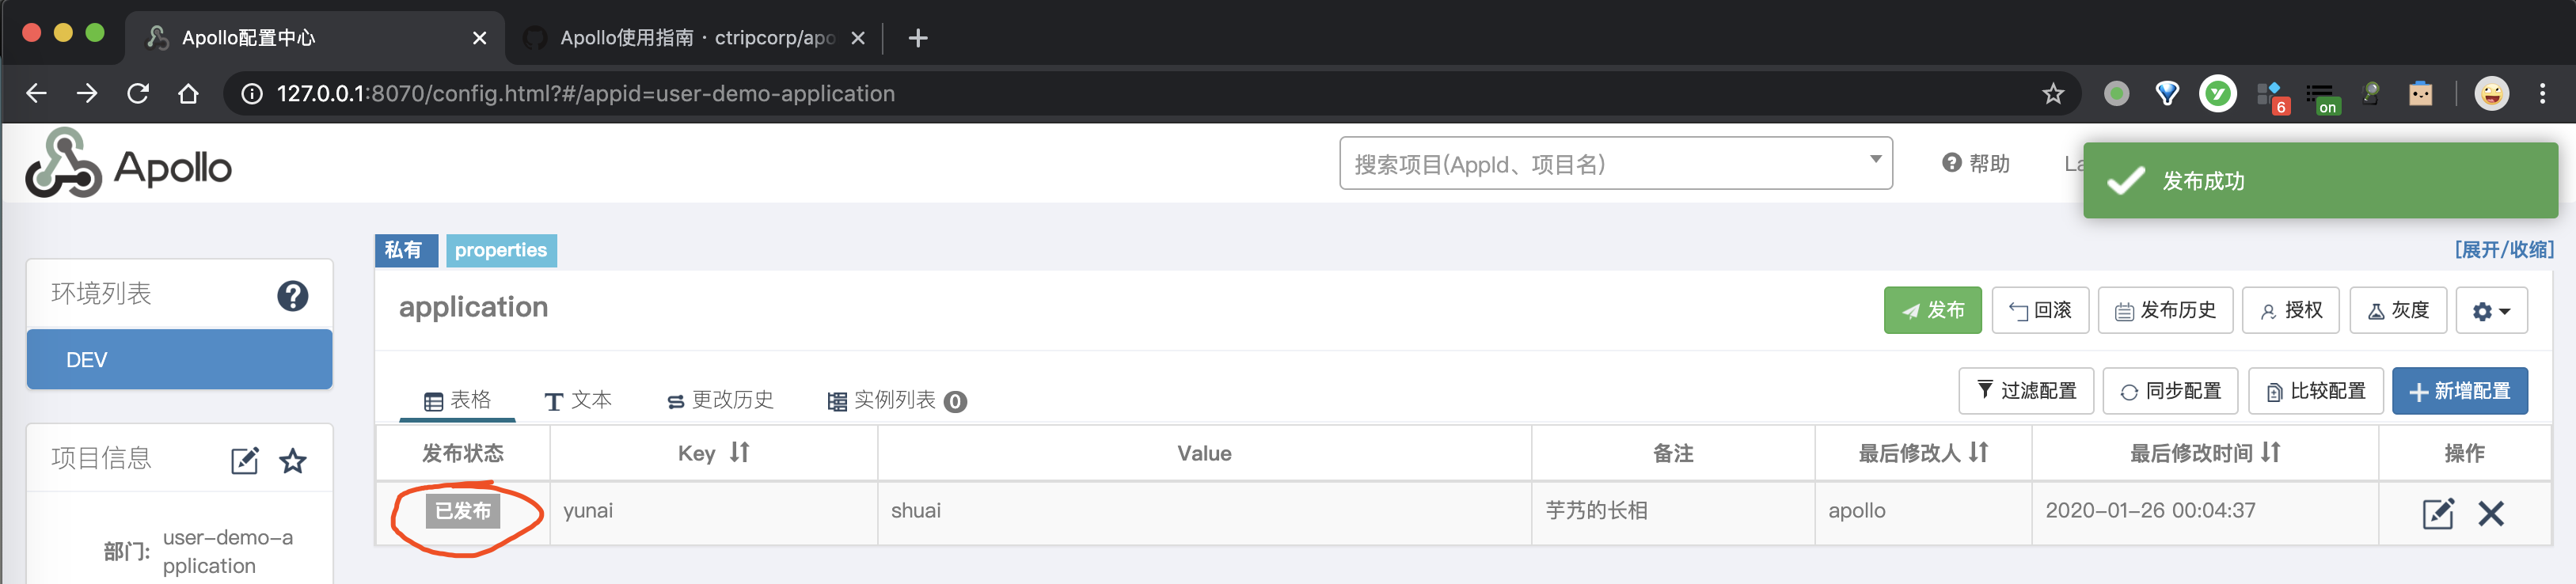
Task: Click the Apollo logo
Action: [x=128, y=165]
